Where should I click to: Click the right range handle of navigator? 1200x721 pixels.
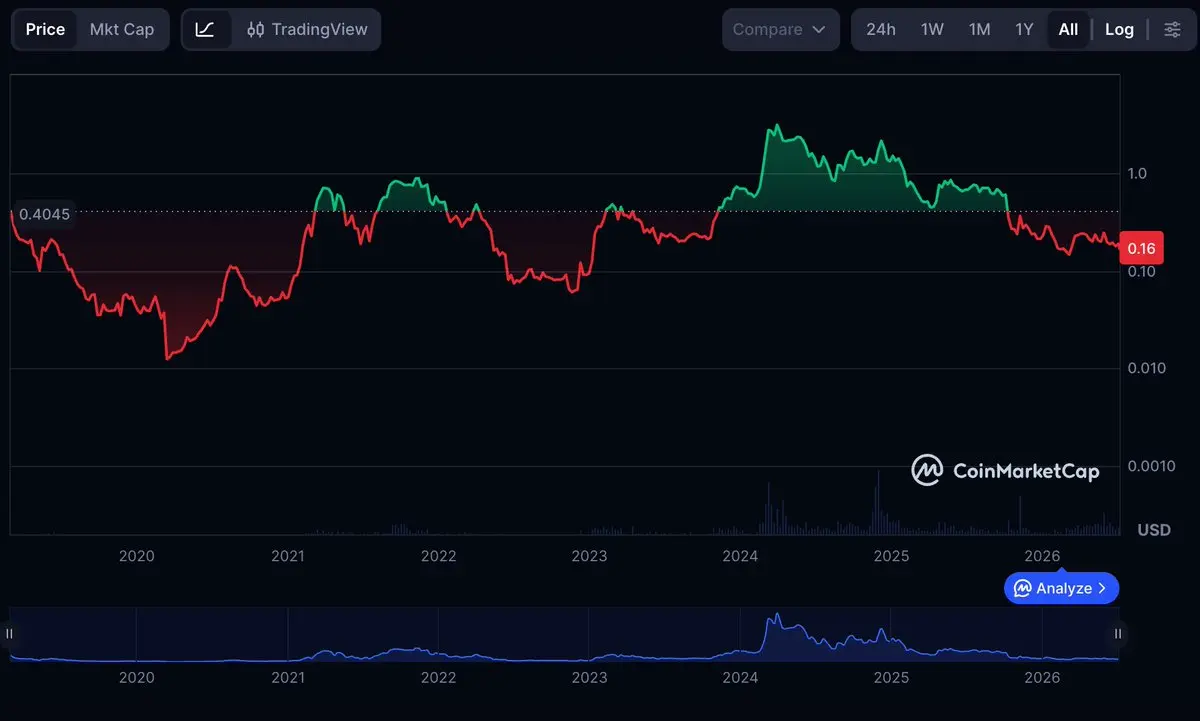1118,633
